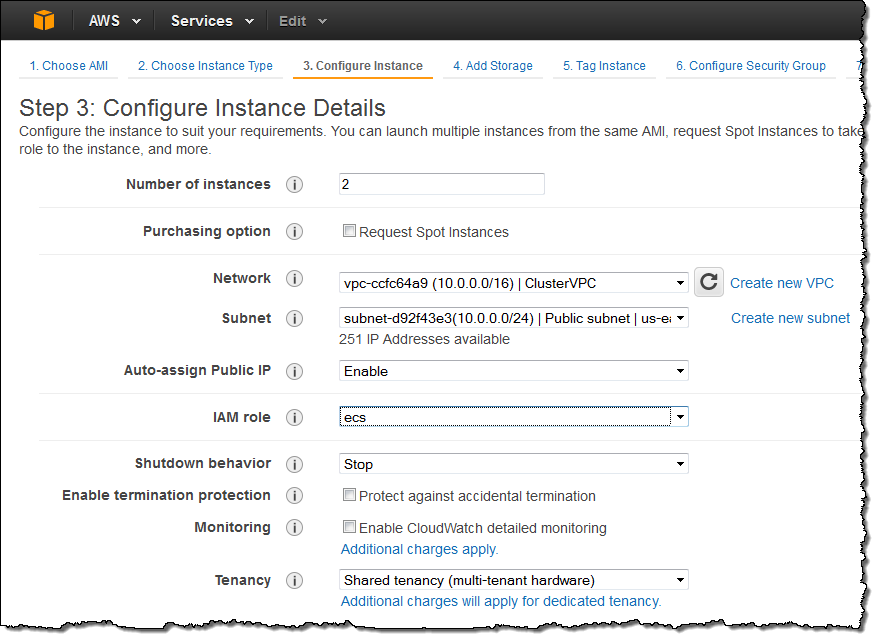Click info icon next to Subnet label
This screenshot has height=639, width=877.
294,319
